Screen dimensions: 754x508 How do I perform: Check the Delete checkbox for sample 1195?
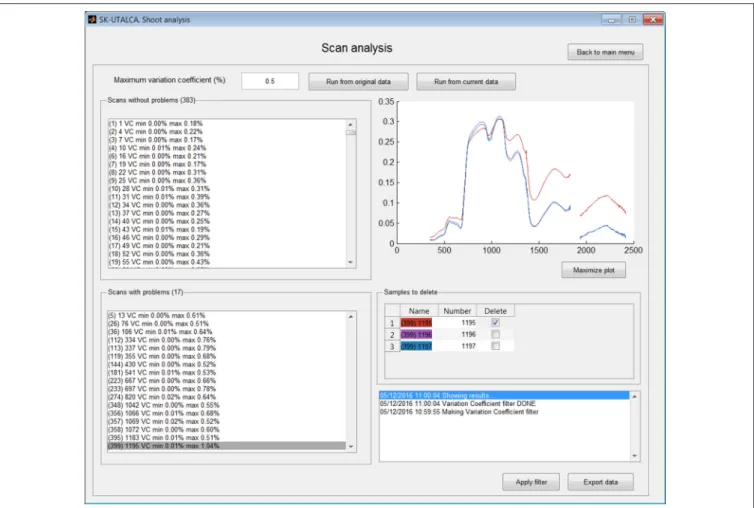(x=495, y=323)
